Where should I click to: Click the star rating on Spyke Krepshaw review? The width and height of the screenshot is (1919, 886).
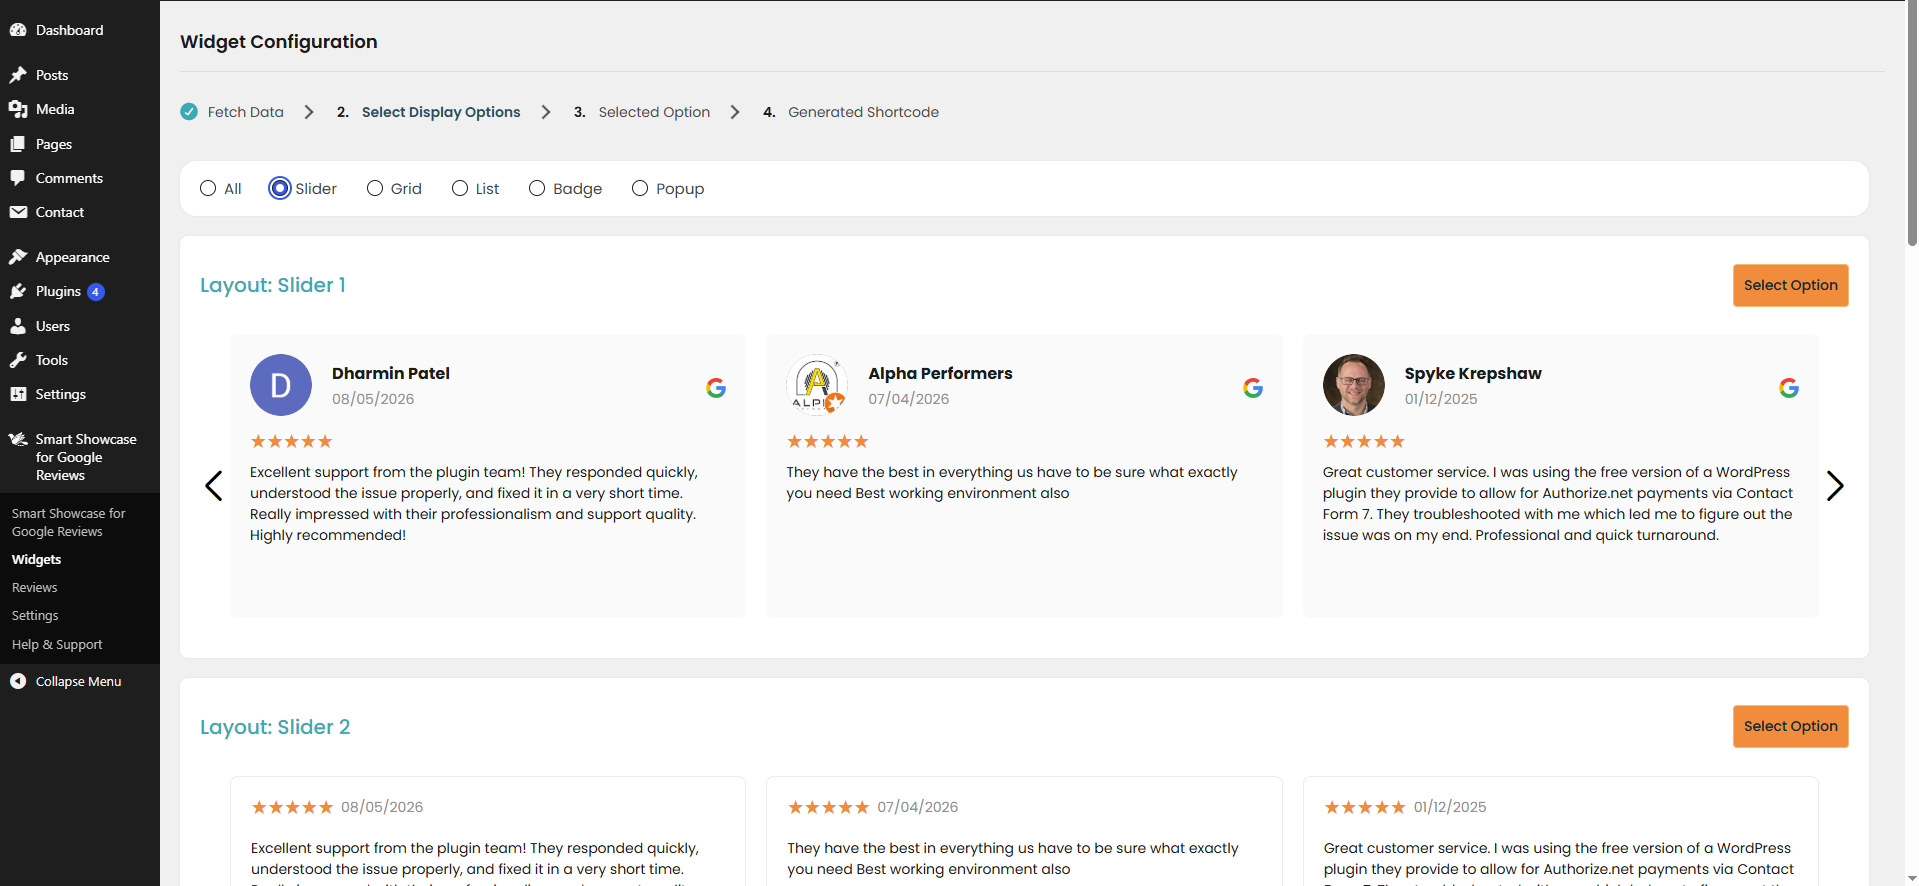click(x=1364, y=441)
